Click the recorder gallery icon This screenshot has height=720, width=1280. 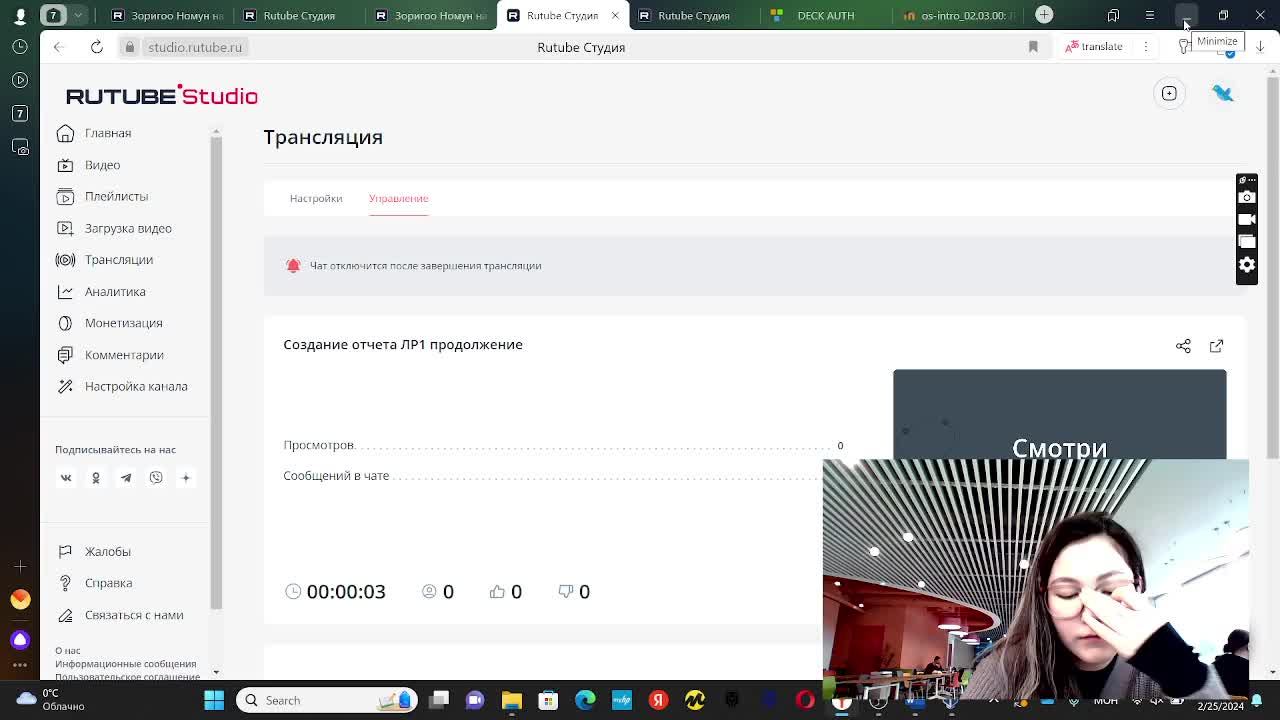tap(1246, 242)
